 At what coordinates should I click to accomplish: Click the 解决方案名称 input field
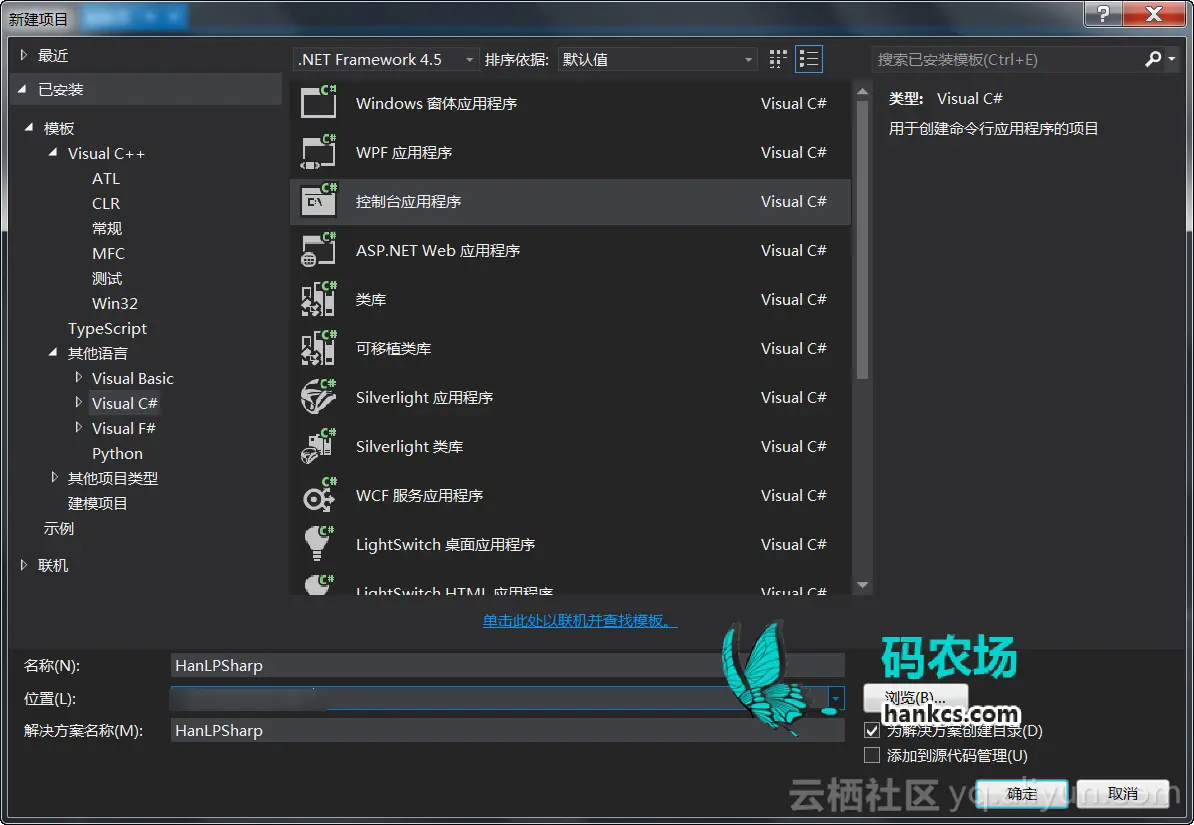pos(508,730)
